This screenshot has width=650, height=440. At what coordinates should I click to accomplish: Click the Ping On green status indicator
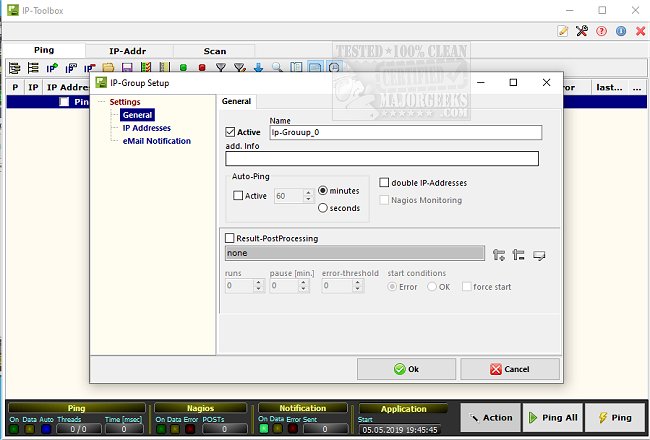click(14, 429)
